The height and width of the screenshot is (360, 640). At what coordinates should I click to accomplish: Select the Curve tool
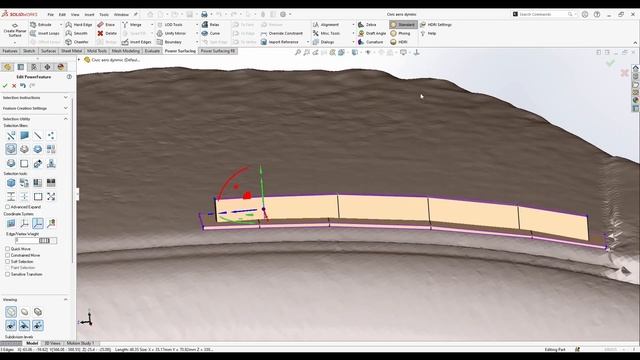point(211,33)
